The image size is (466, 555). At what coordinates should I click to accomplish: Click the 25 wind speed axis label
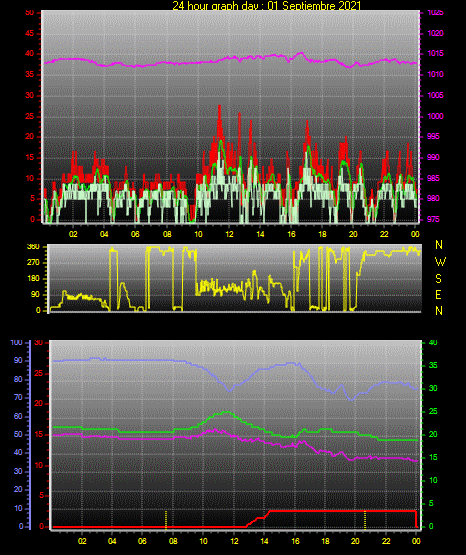tap(30, 116)
